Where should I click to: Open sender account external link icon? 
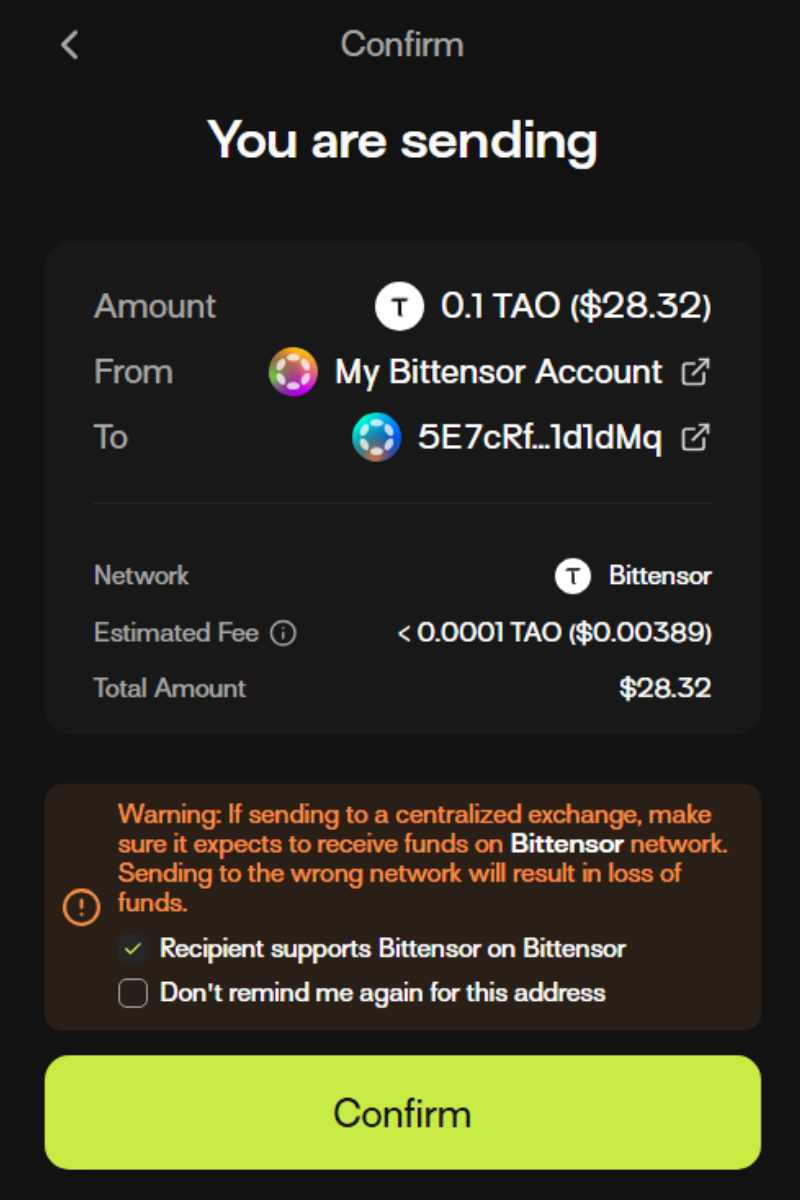point(695,372)
